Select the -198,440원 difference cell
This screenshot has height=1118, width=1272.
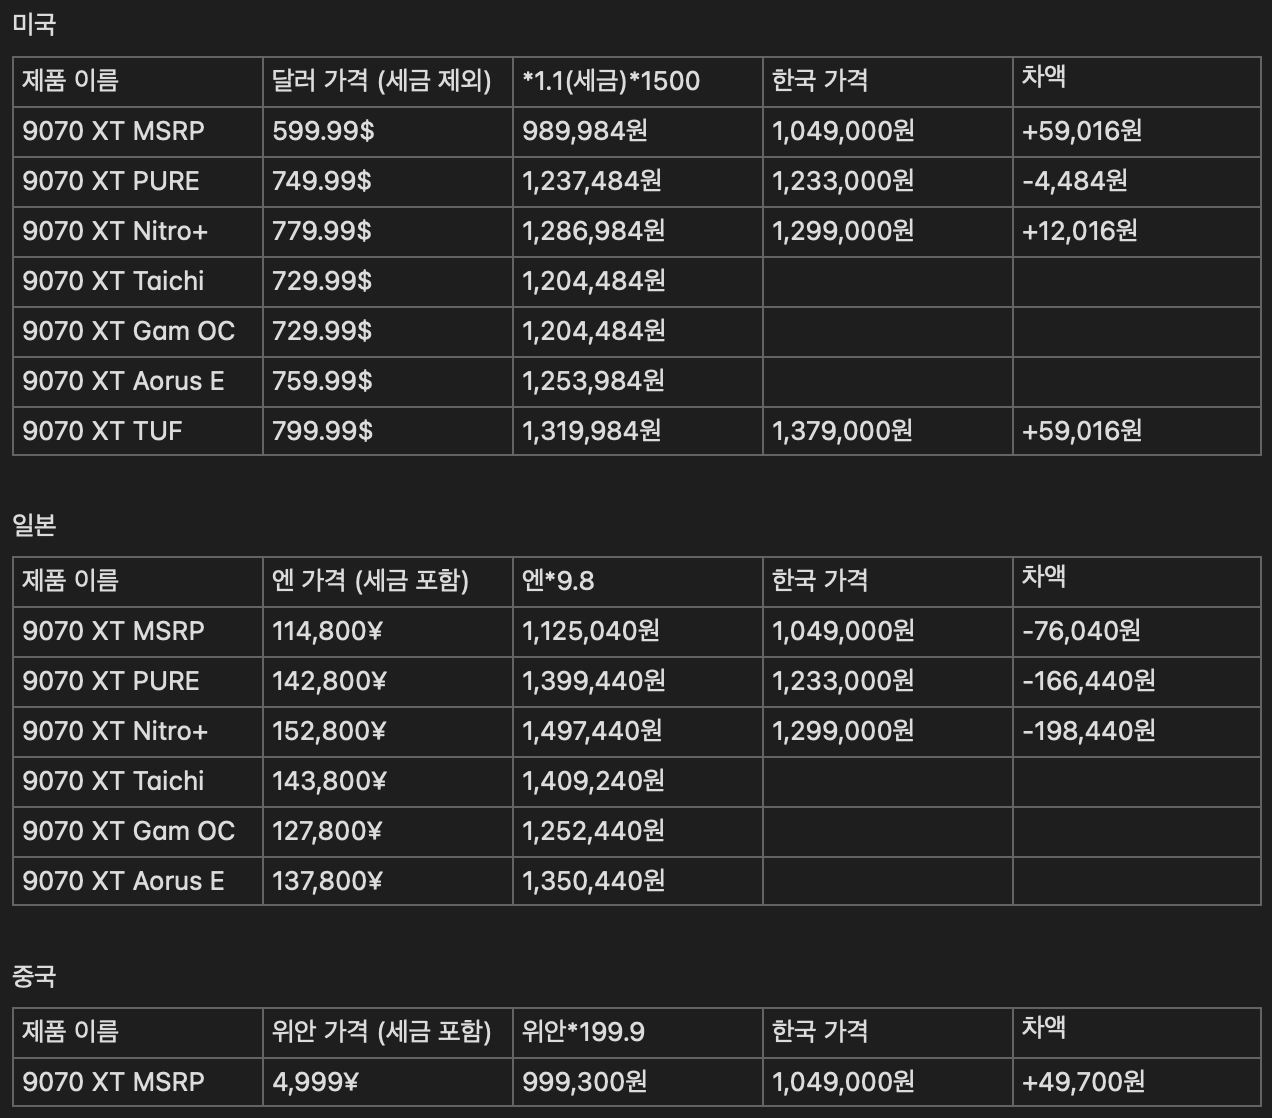click(1089, 731)
